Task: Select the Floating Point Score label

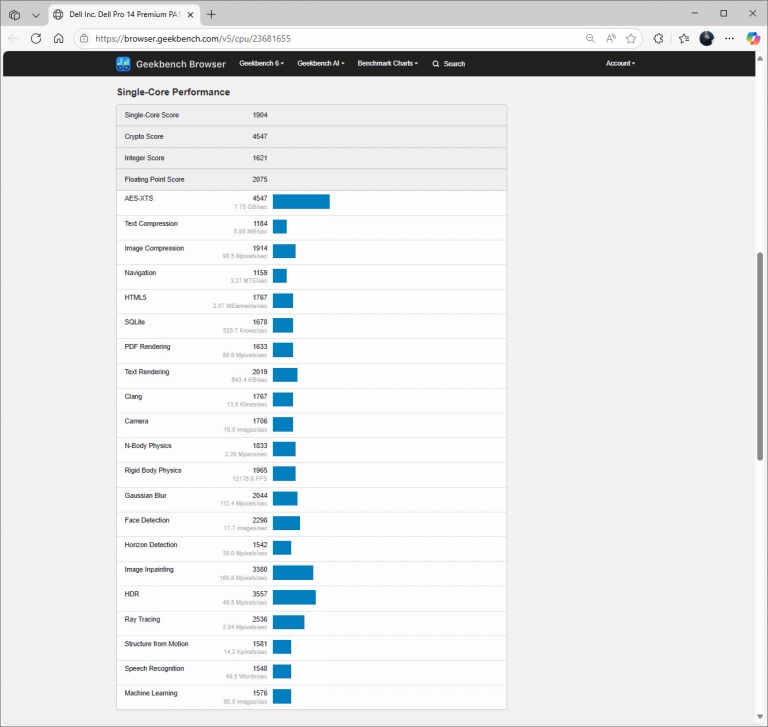Action: (154, 179)
